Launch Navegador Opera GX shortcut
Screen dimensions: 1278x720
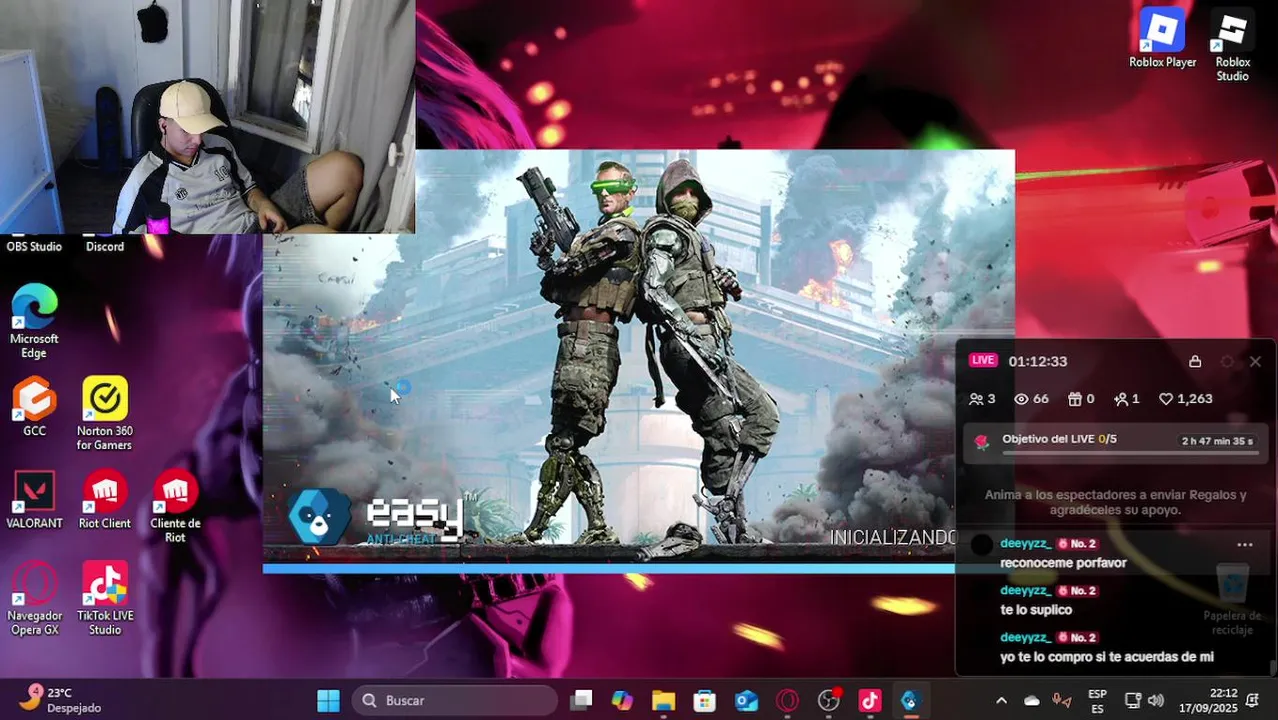34,599
